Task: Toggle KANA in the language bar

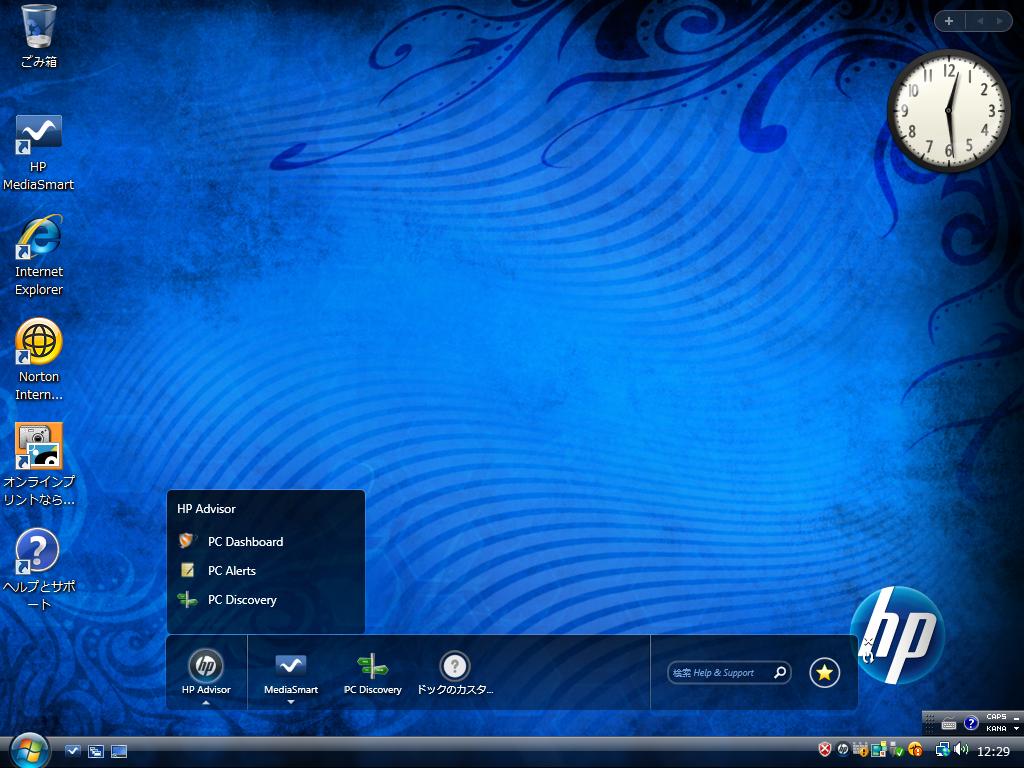Action: (x=996, y=728)
